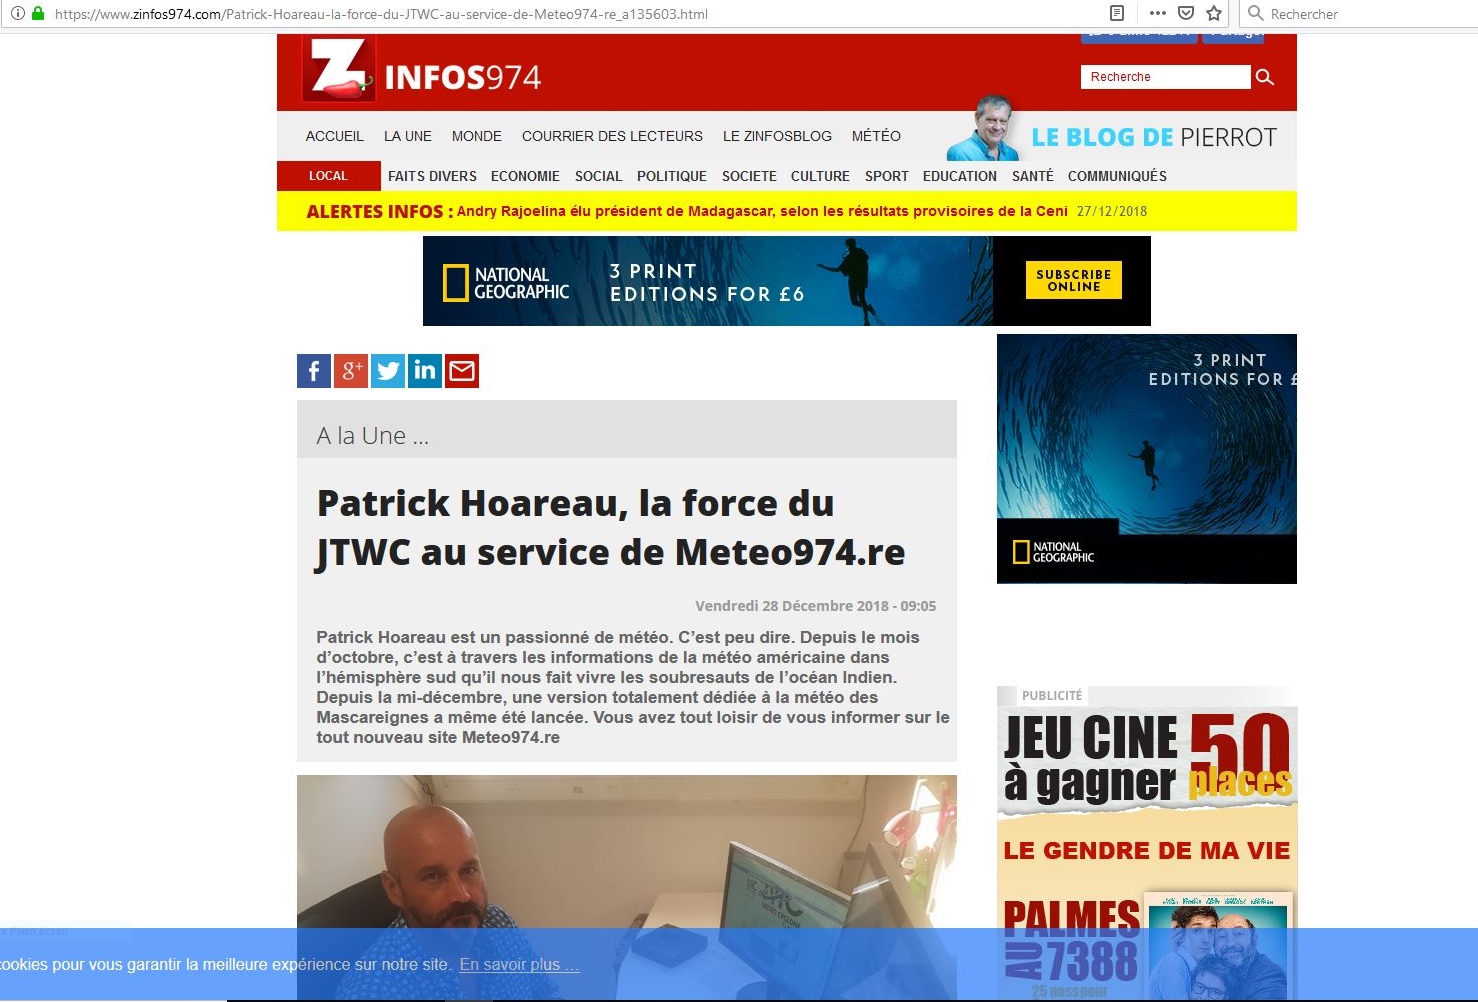Image resolution: width=1478 pixels, height=1002 pixels.
Task: Open MÉTÉO page
Action: click(876, 136)
